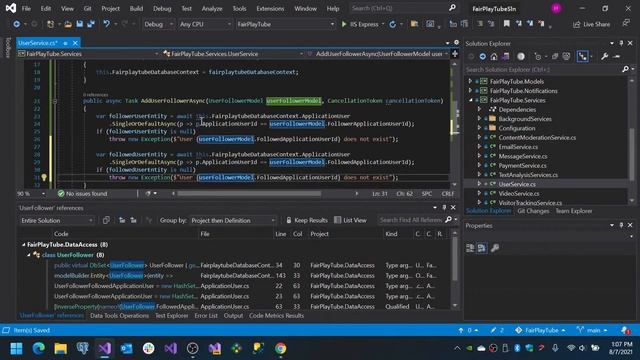The height and width of the screenshot is (360, 640).
Task: Collapse the AddUserFollowerAsync method outline
Action: pyautogui.click(x=55, y=101)
